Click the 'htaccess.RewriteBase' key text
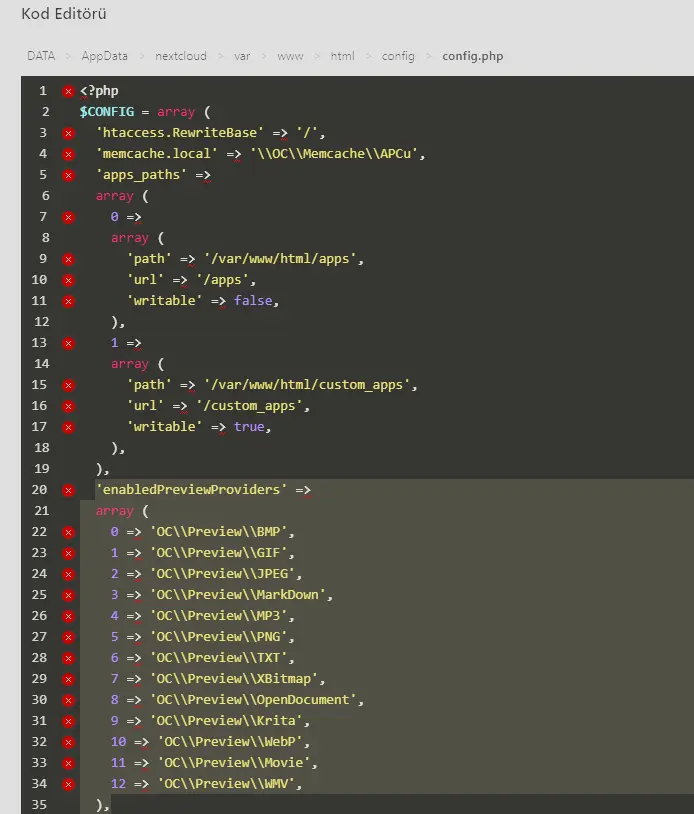694x814 pixels. tap(180, 133)
